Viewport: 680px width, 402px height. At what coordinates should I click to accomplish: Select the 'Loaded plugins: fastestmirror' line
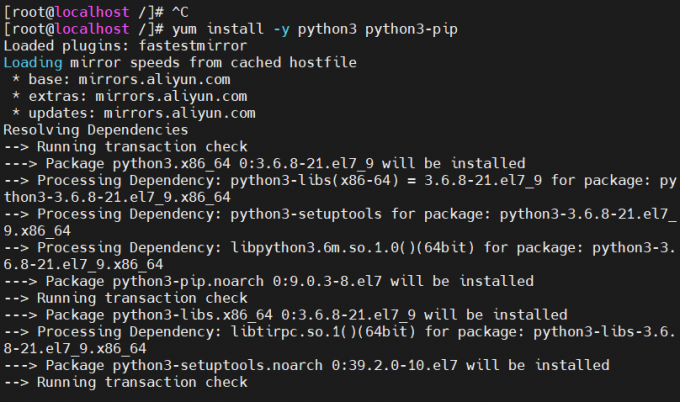click(125, 46)
